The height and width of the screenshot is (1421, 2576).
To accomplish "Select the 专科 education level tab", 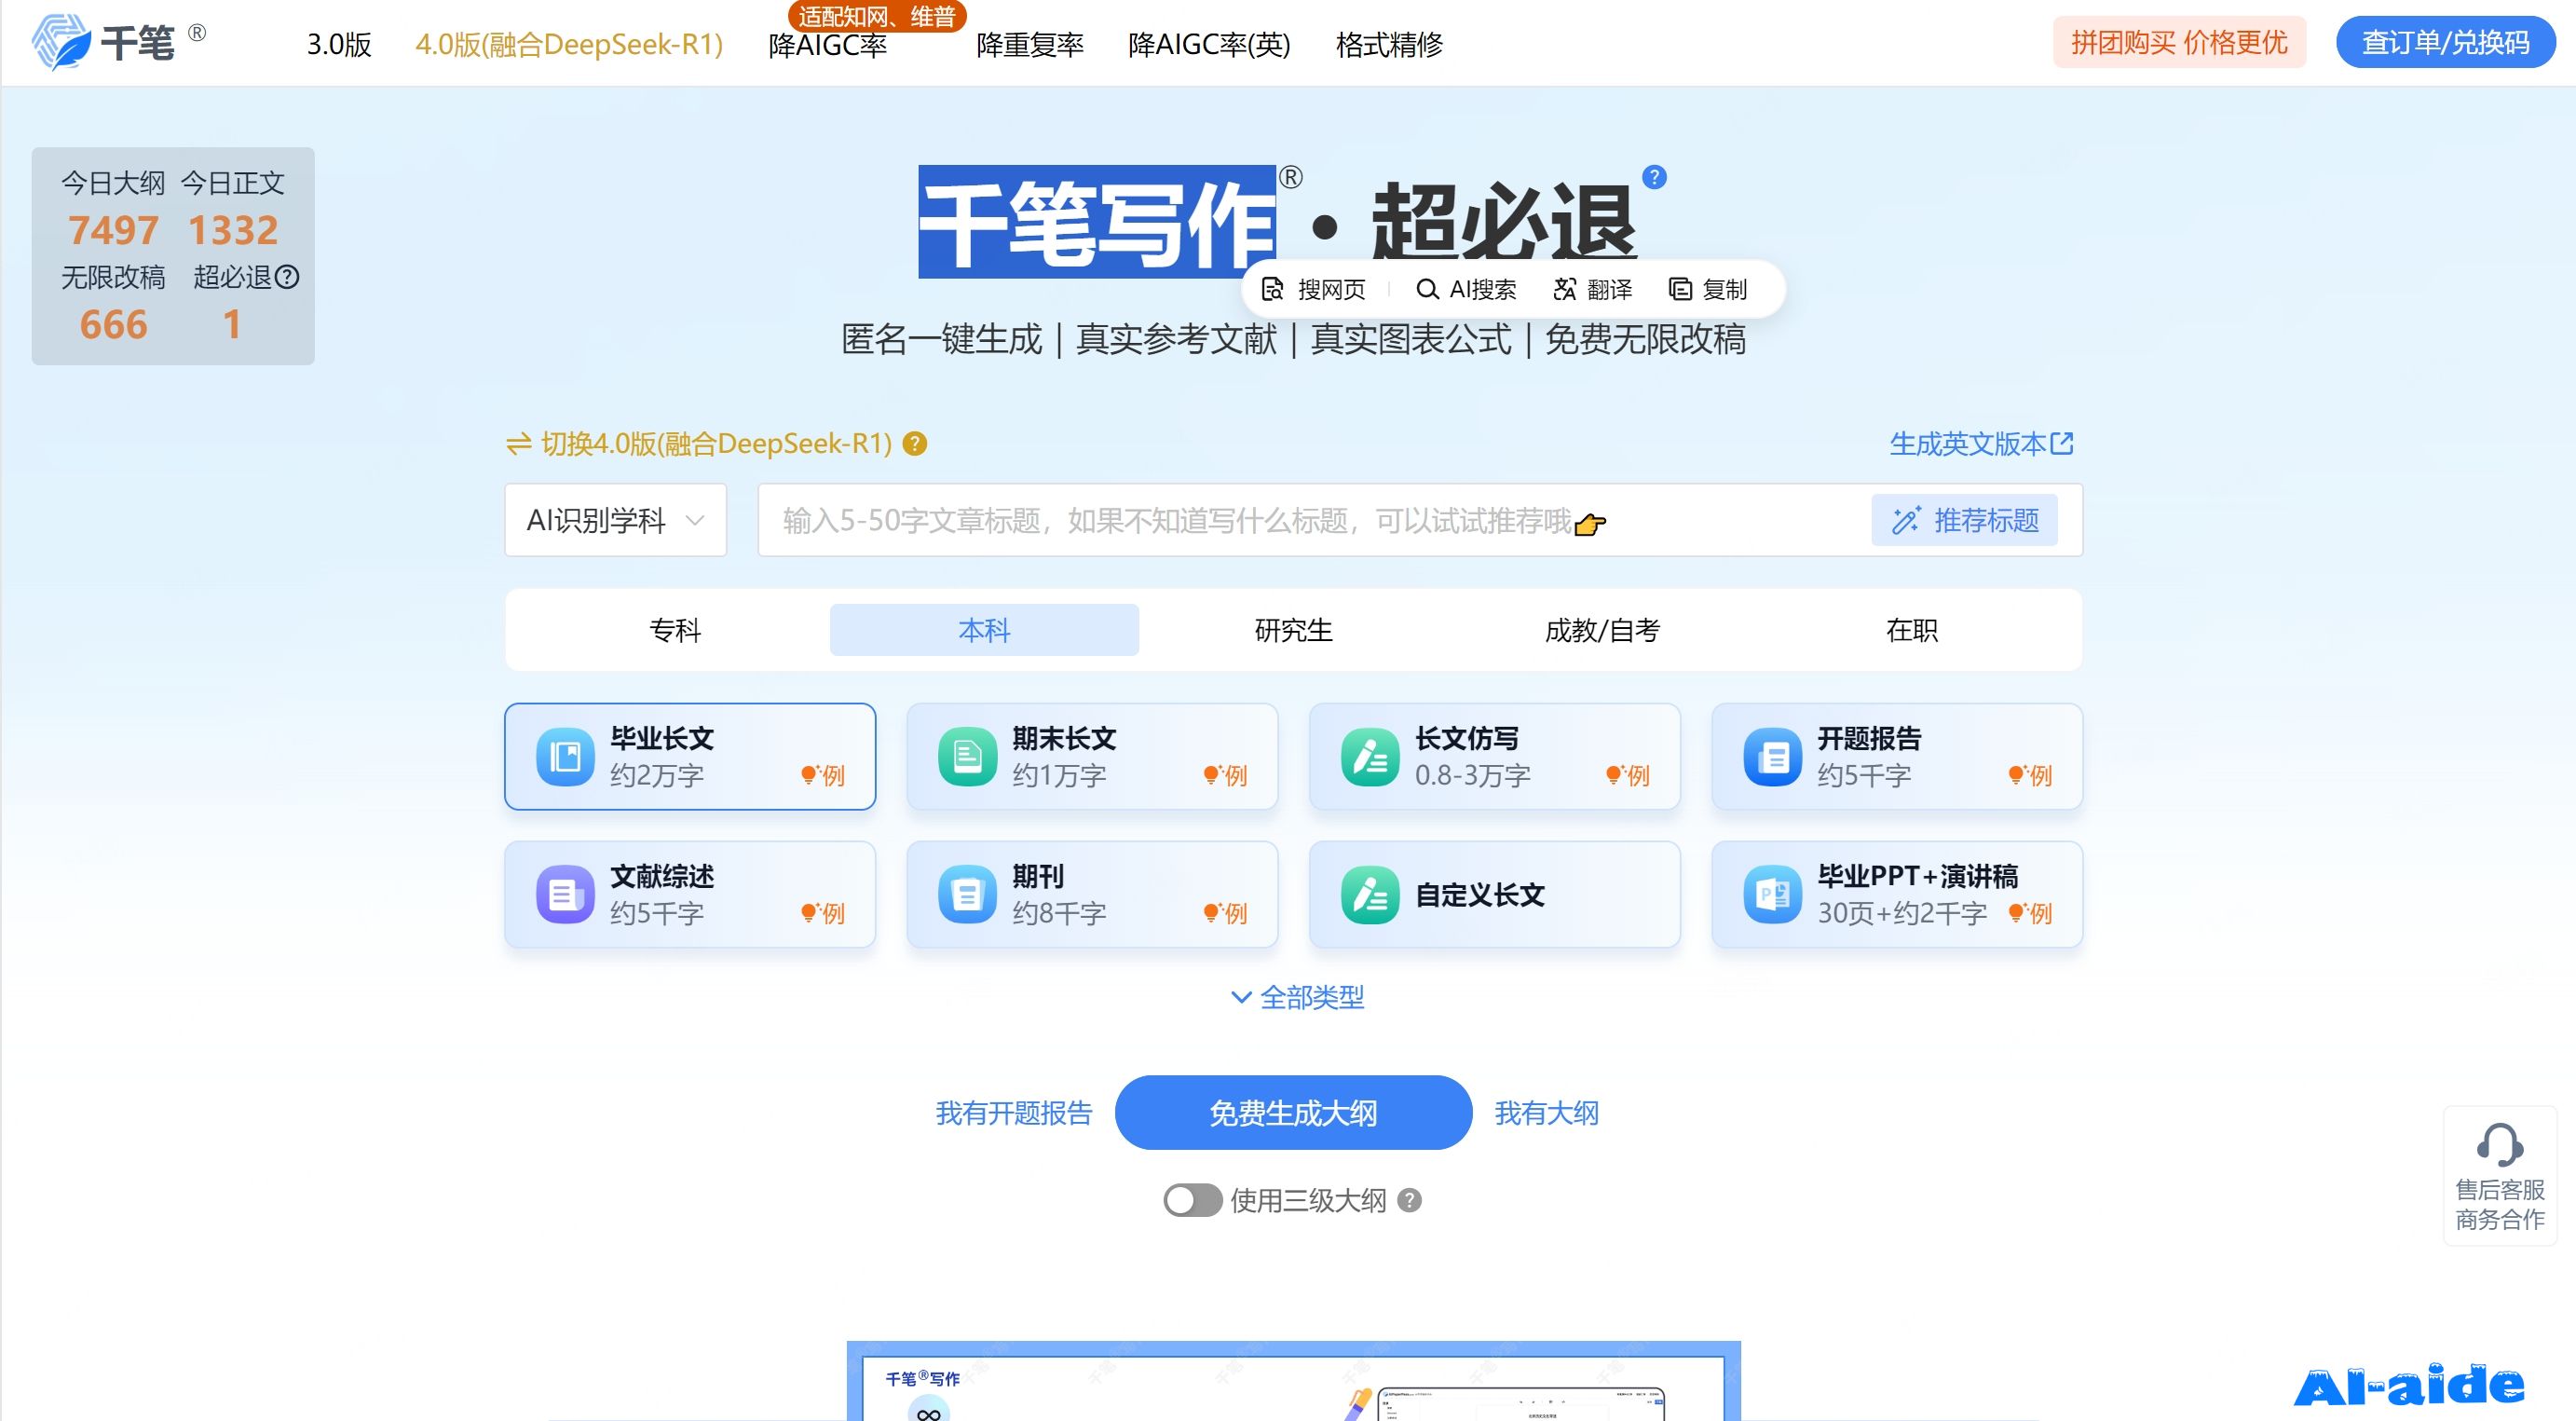I will point(675,630).
